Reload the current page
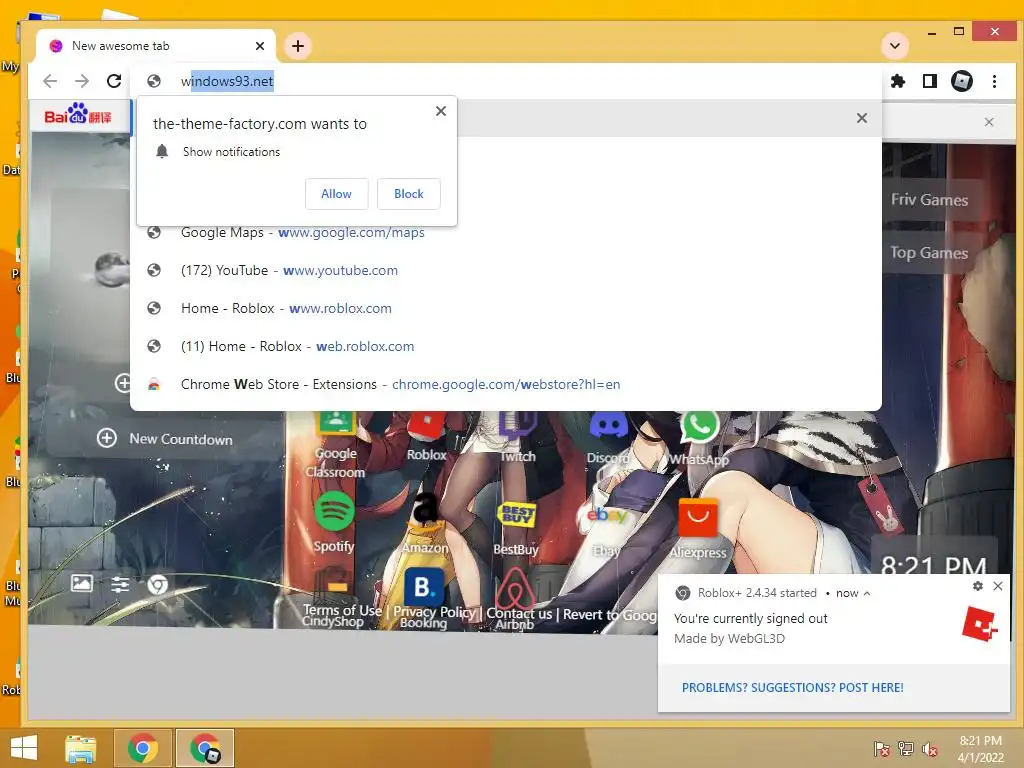This screenshot has width=1024, height=768. (114, 81)
